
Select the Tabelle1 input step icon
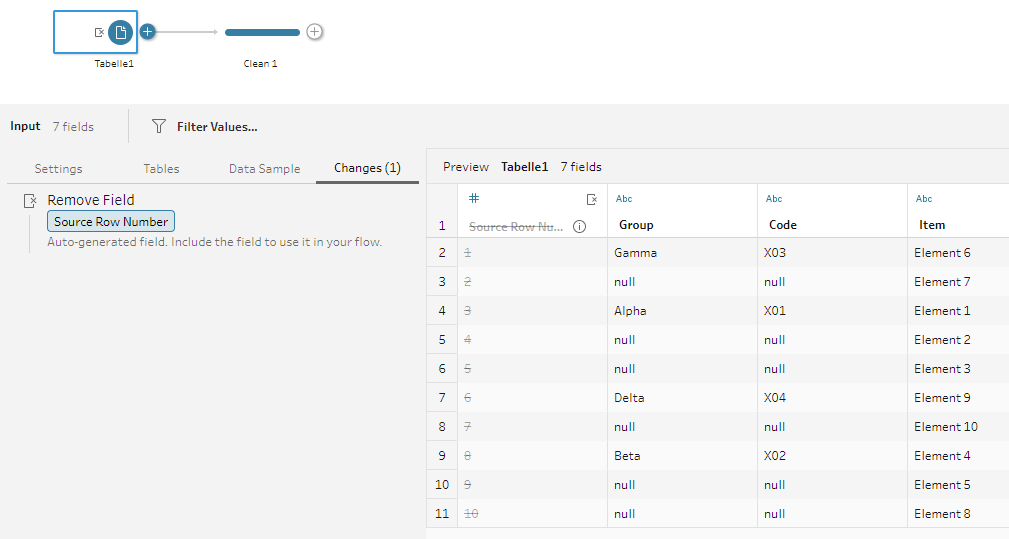click(120, 32)
